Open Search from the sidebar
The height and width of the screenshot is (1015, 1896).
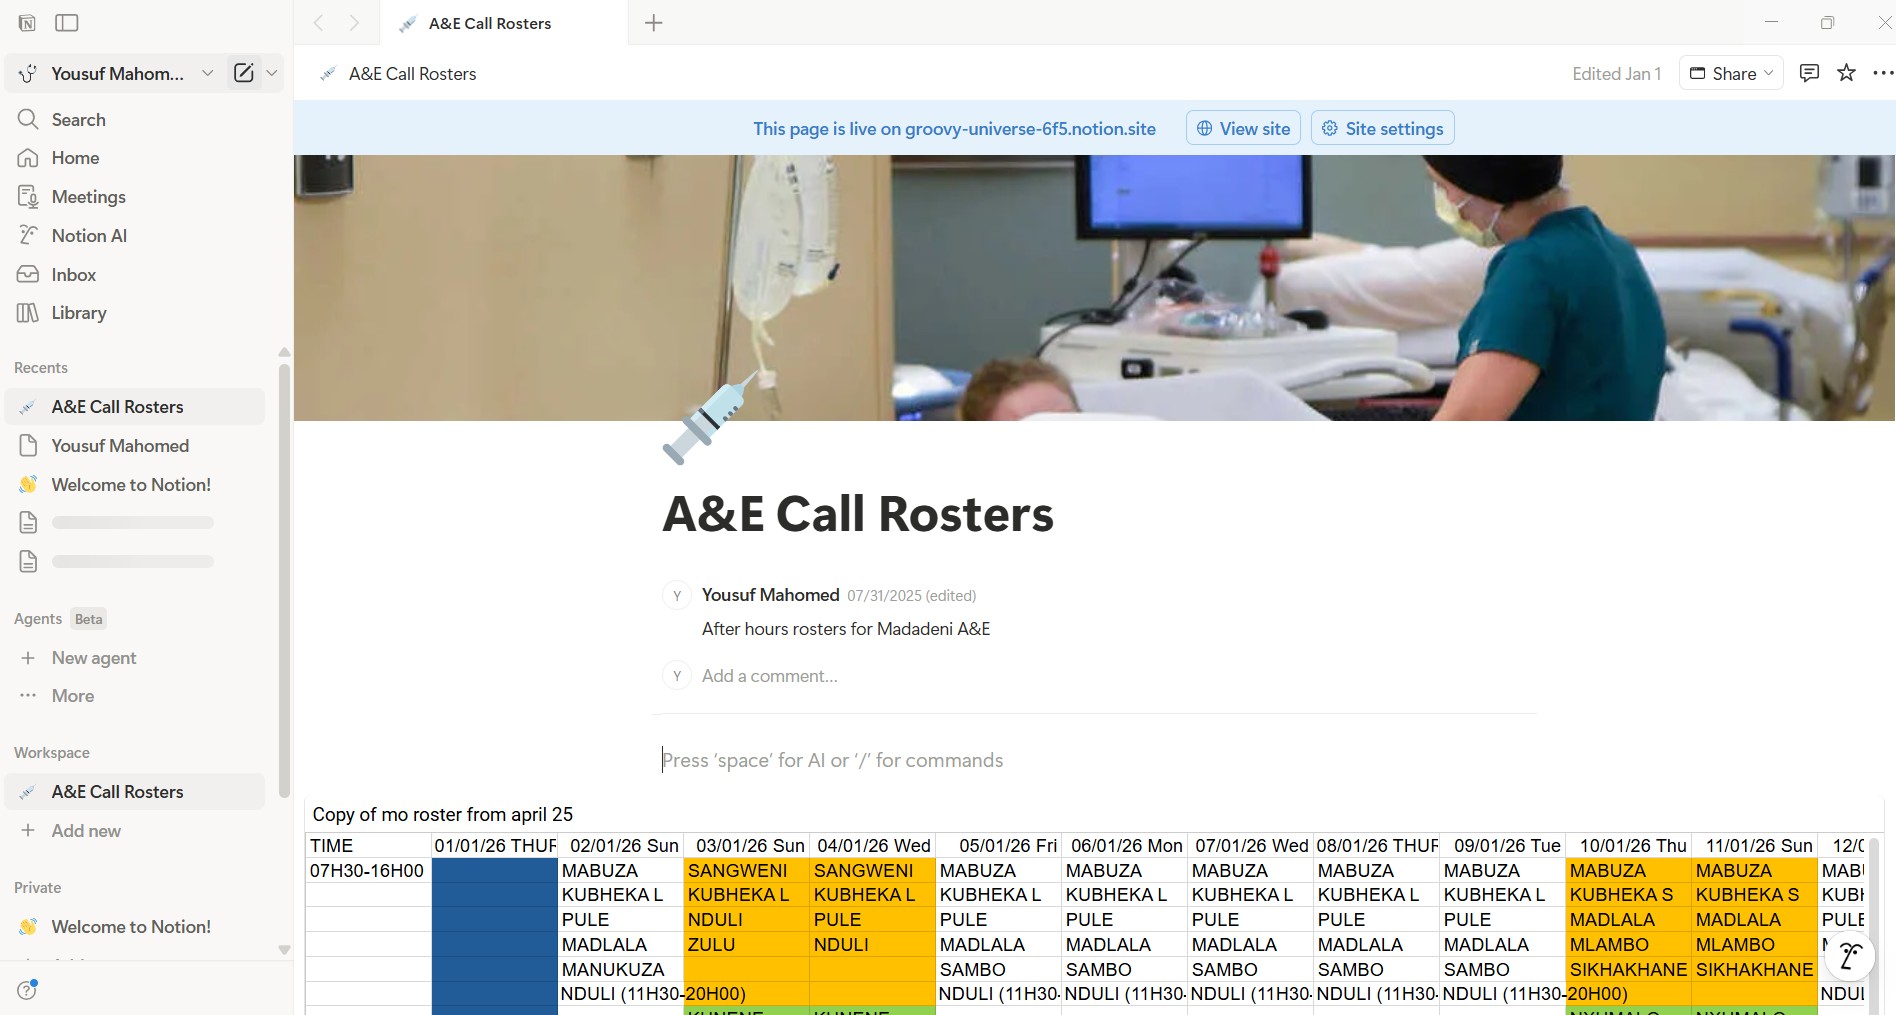(78, 119)
